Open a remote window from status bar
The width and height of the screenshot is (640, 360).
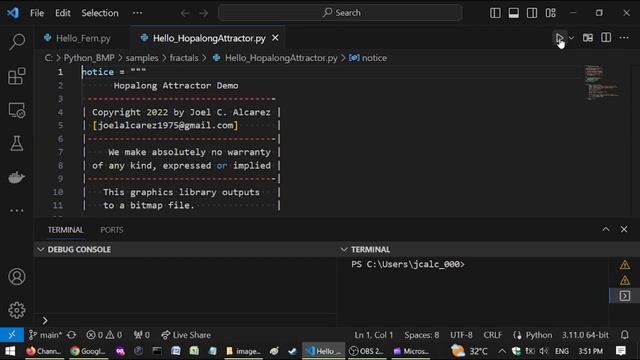(x=12, y=335)
